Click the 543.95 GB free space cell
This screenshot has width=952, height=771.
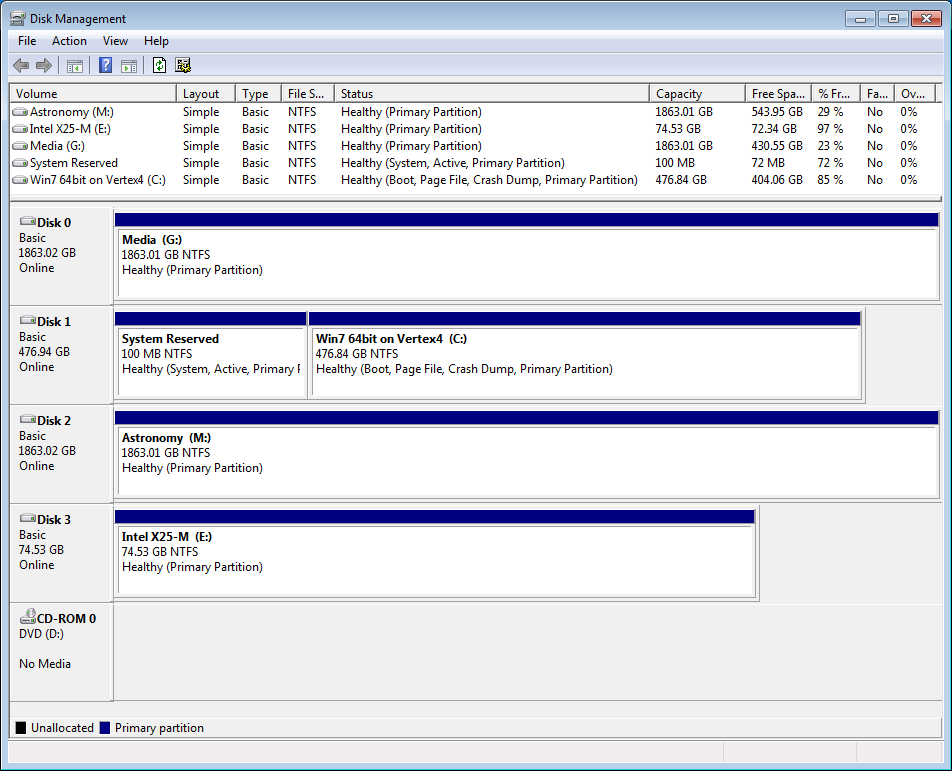pyautogui.click(x=777, y=112)
